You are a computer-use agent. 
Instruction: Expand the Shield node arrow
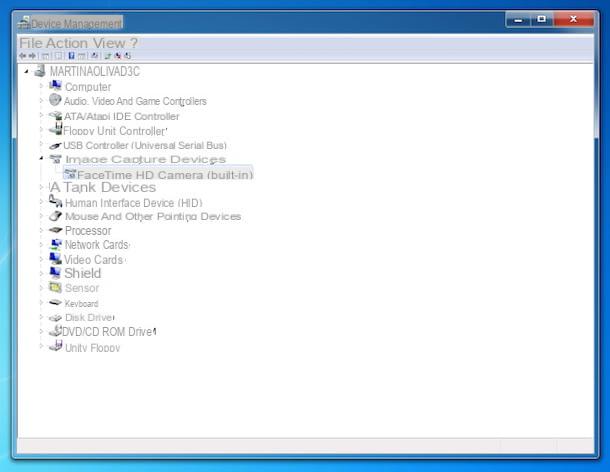tap(41, 274)
